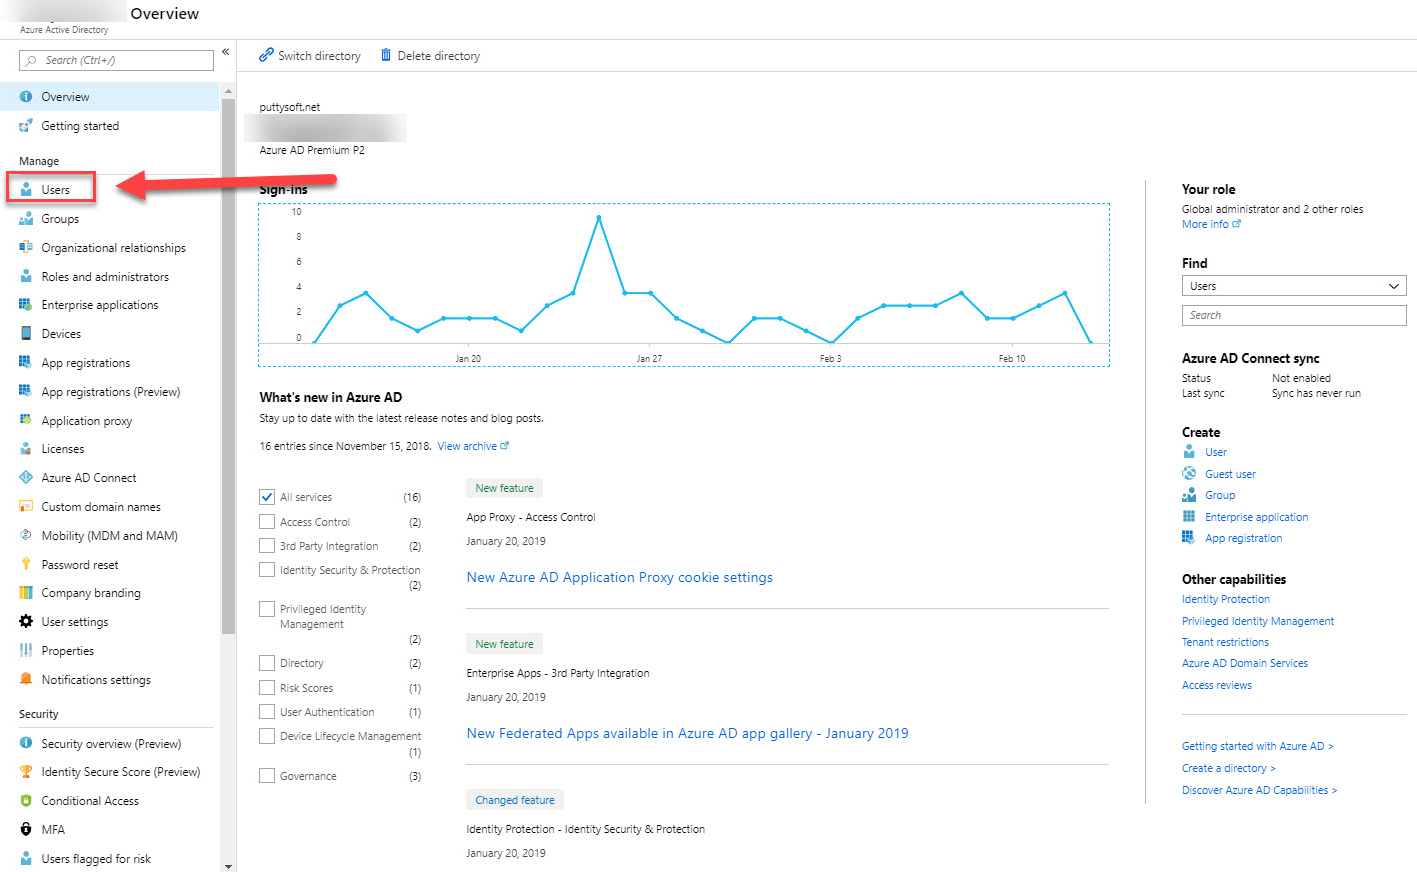This screenshot has width=1417, height=872.
Task: Click Getting started with Azure AD link
Action: pos(1258,747)
